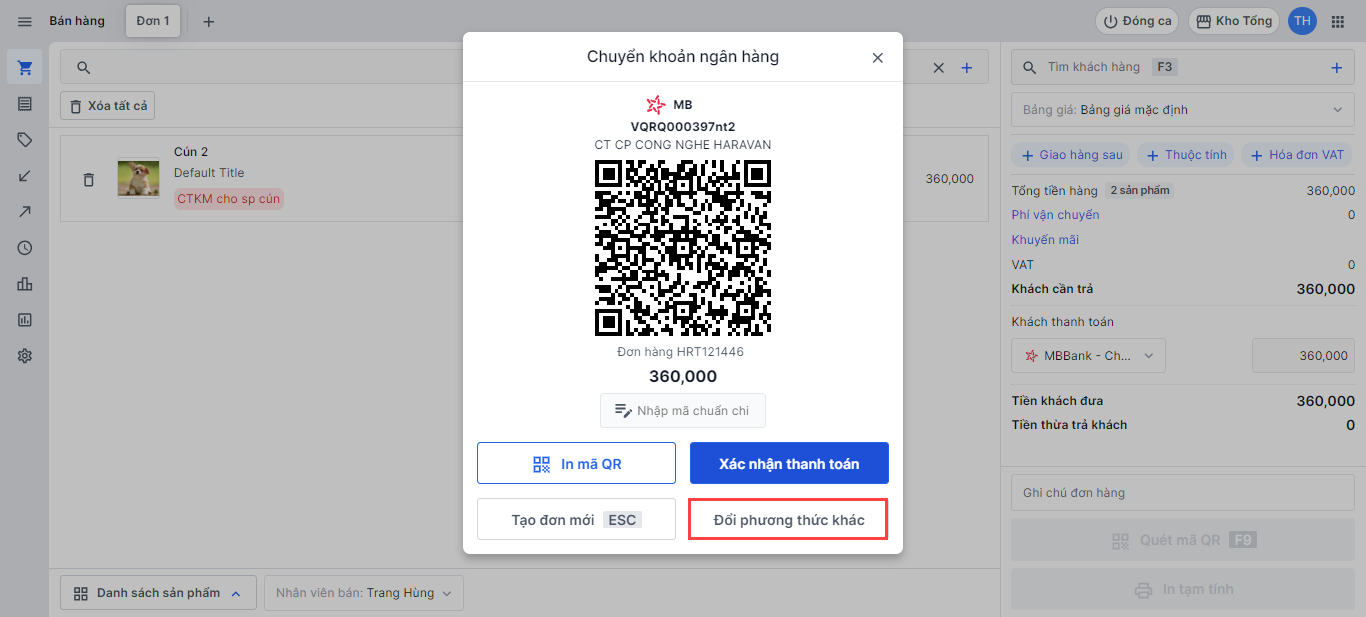Open the orders list sidebar icon

pyautogui.click(x=25, y=104)
